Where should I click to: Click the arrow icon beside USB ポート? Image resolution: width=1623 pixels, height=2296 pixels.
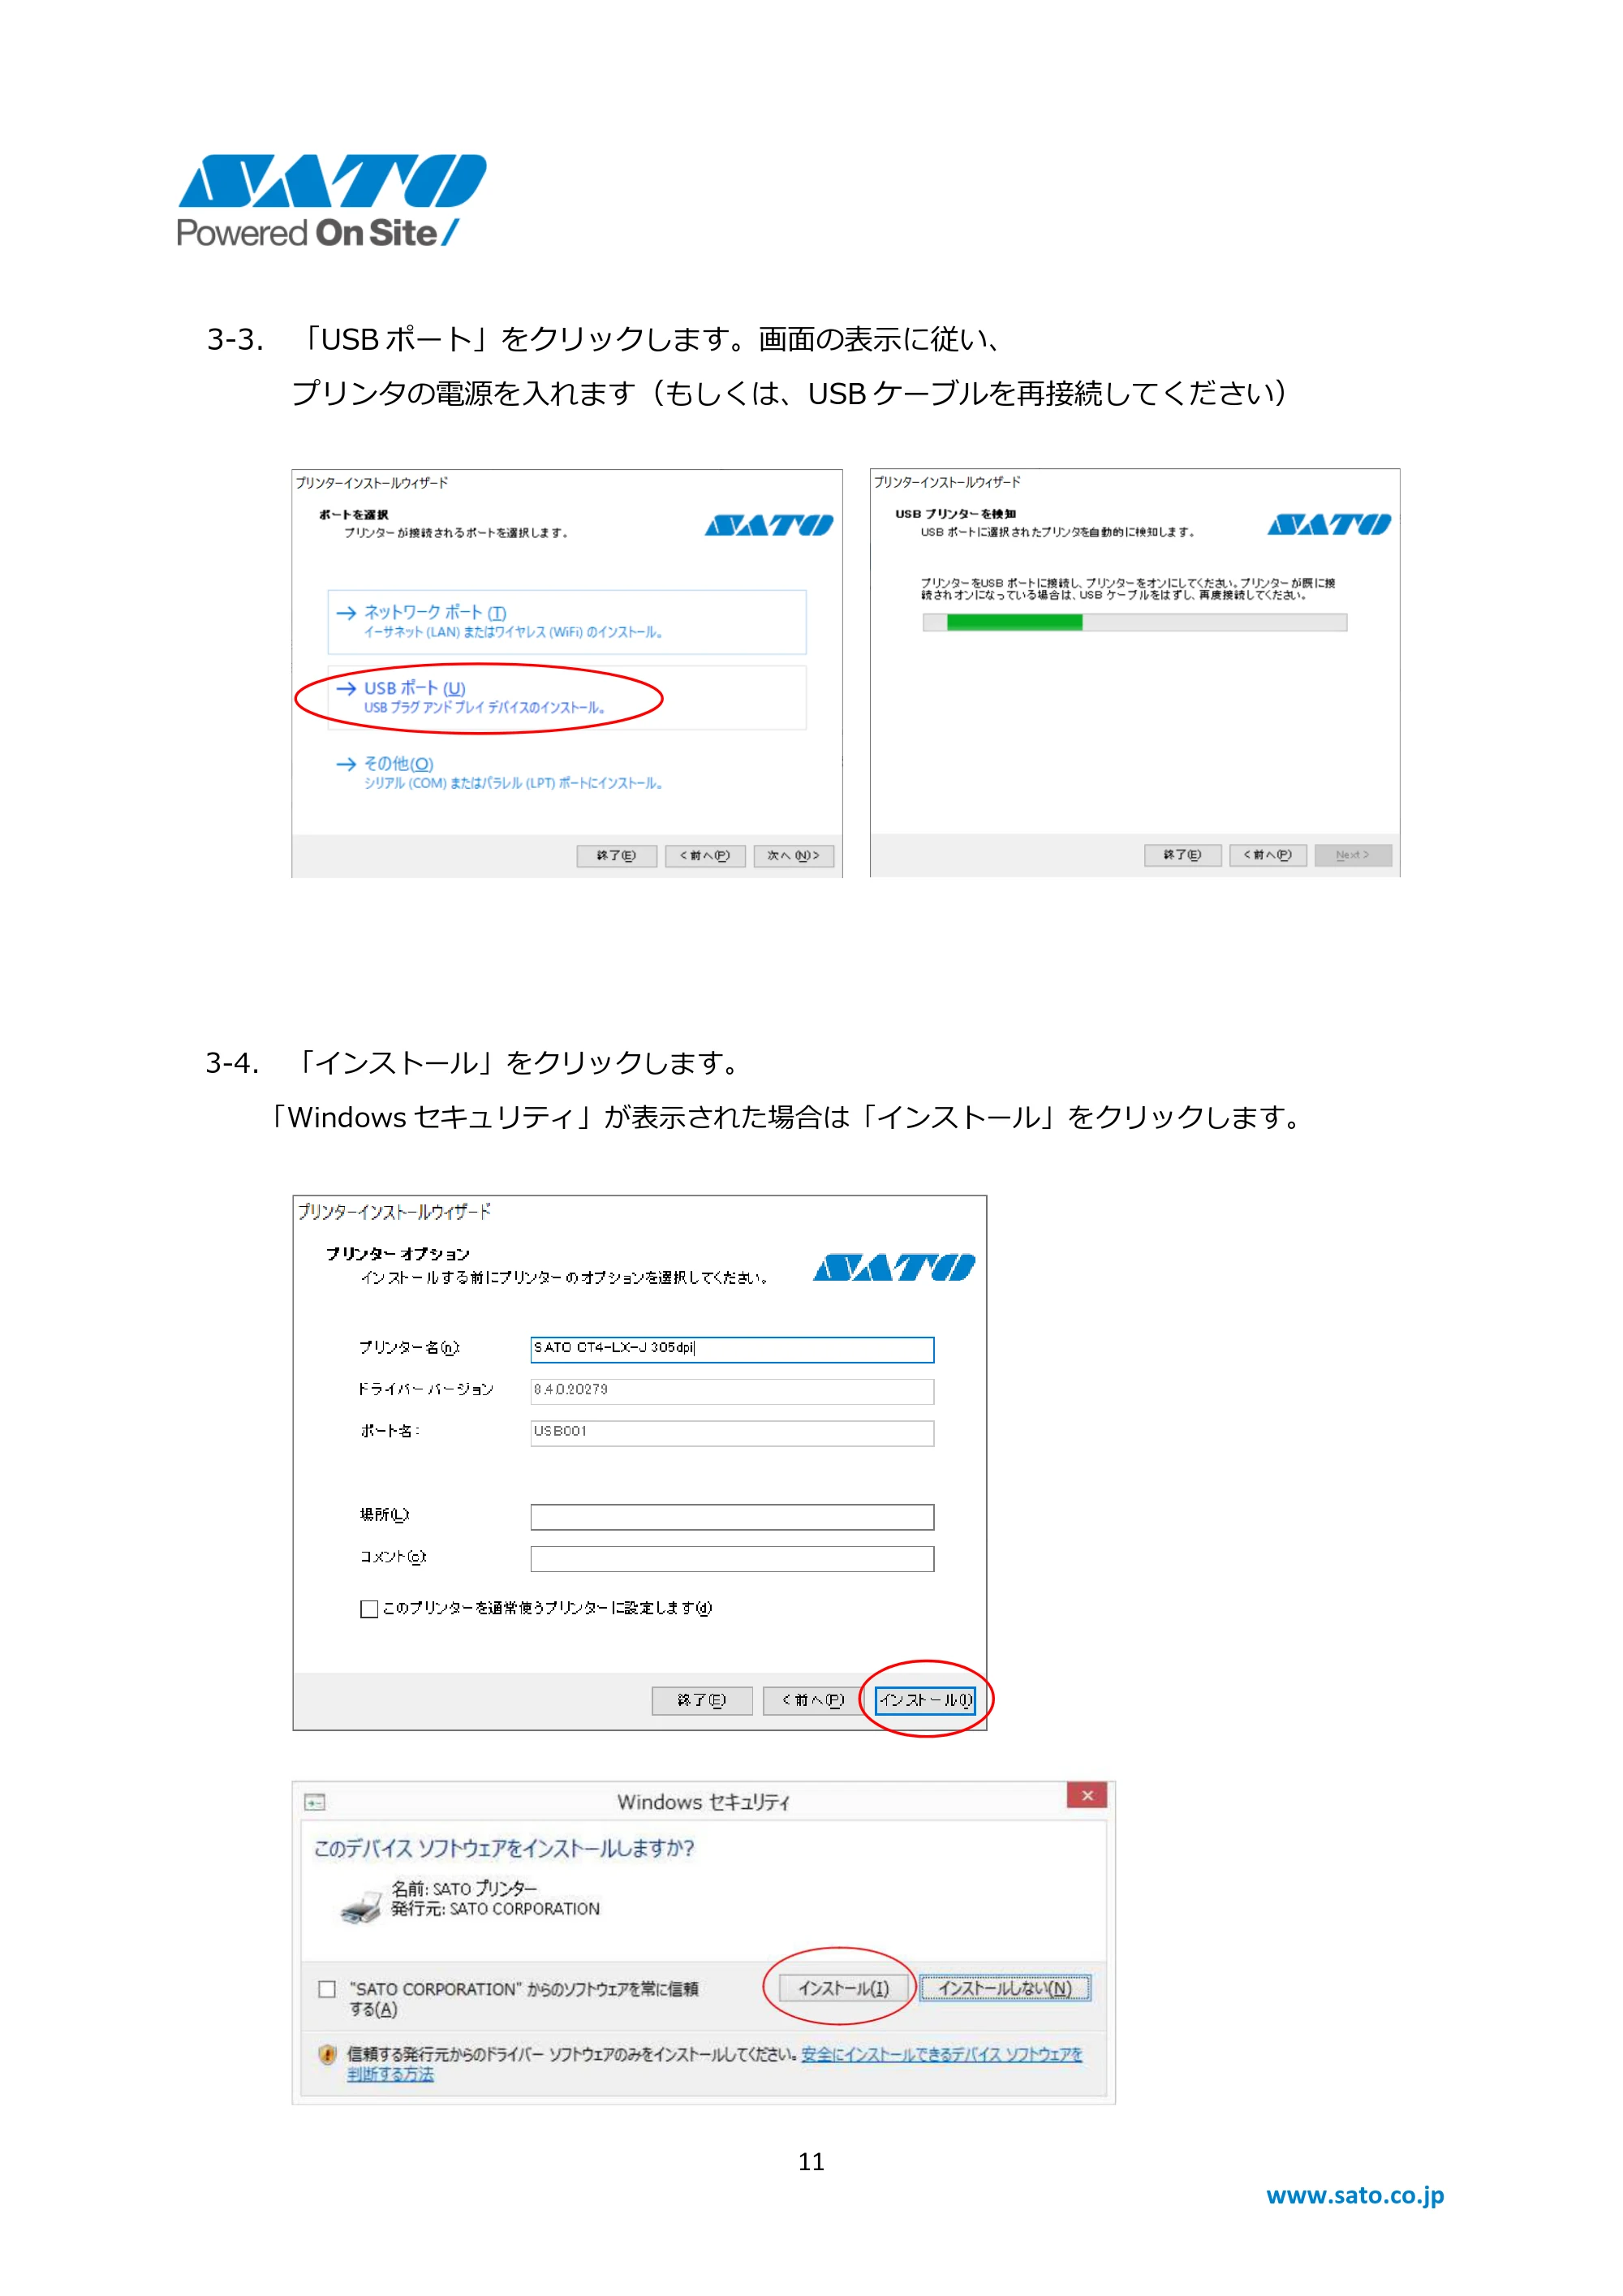(x=346, y=688)
